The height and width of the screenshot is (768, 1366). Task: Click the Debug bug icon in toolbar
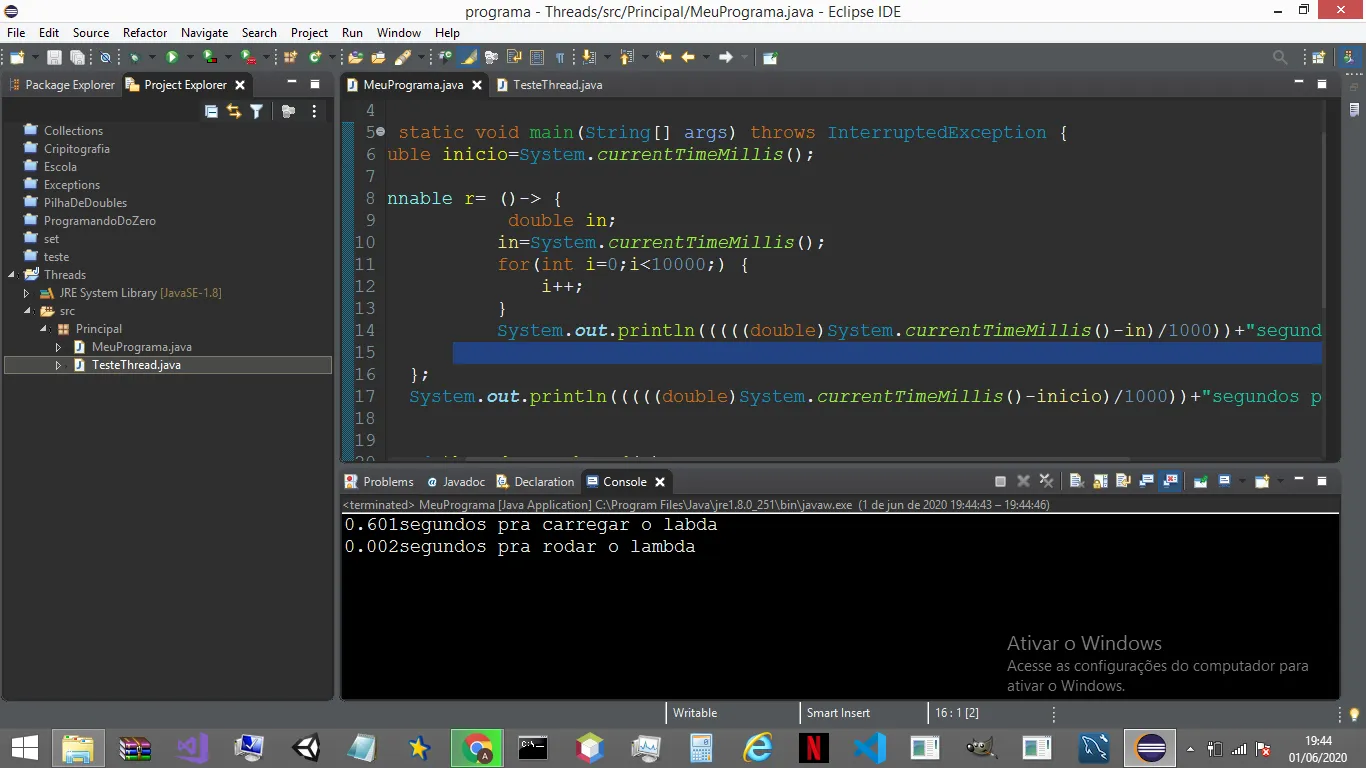[x=135, y=58]
